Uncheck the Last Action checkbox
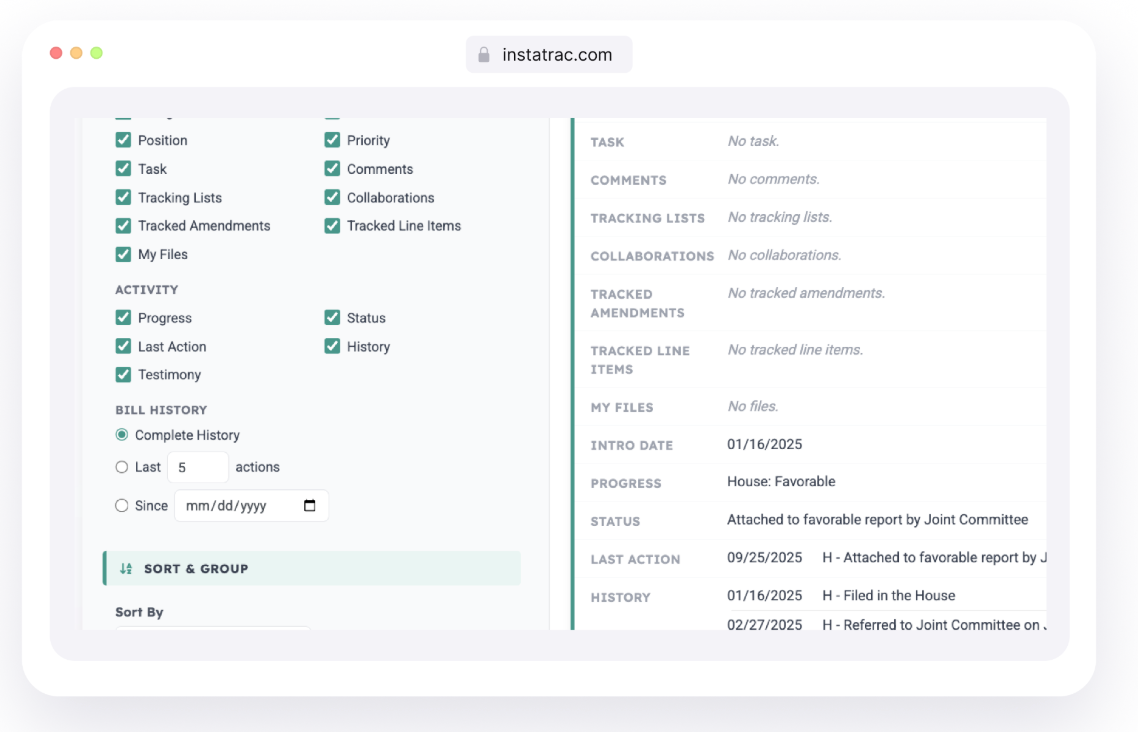Viewport: 1138px width, 732px height. (x=123, y=346)
